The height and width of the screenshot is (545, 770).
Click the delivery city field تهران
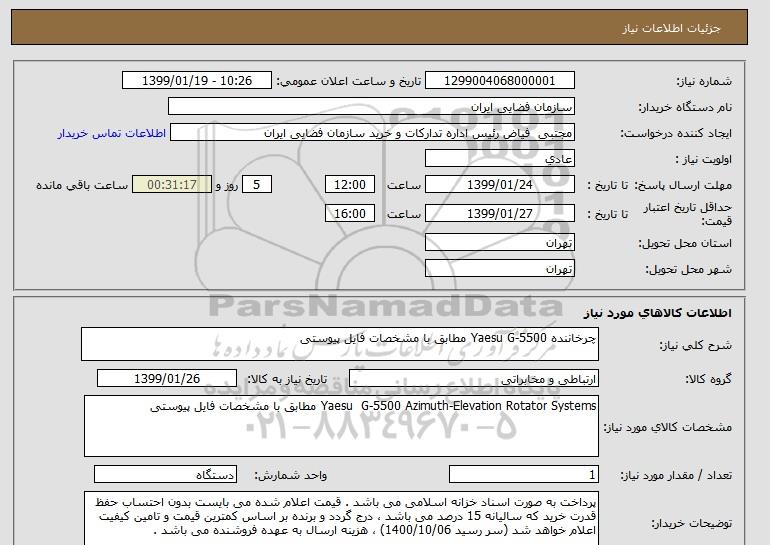(499, 269)
